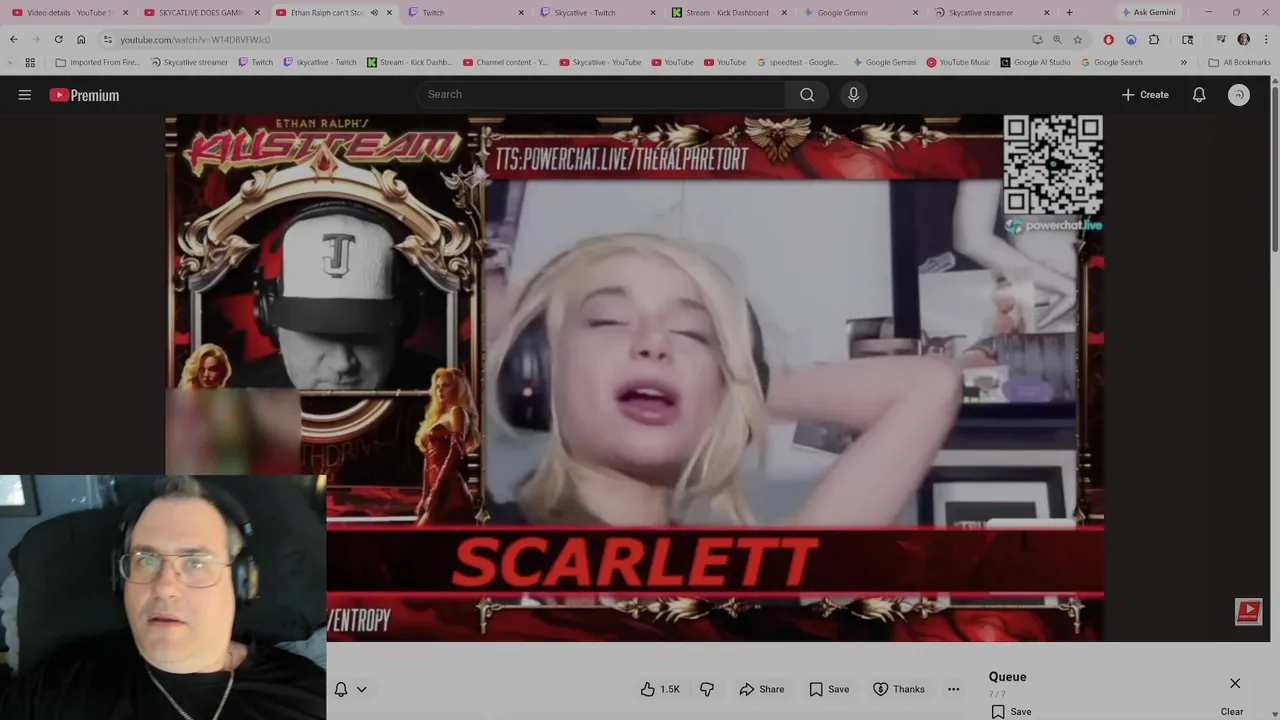The image size is (1280, 720).
Task: Open the red ad-blocker extension icon
Action: (x=1108, y=39)
